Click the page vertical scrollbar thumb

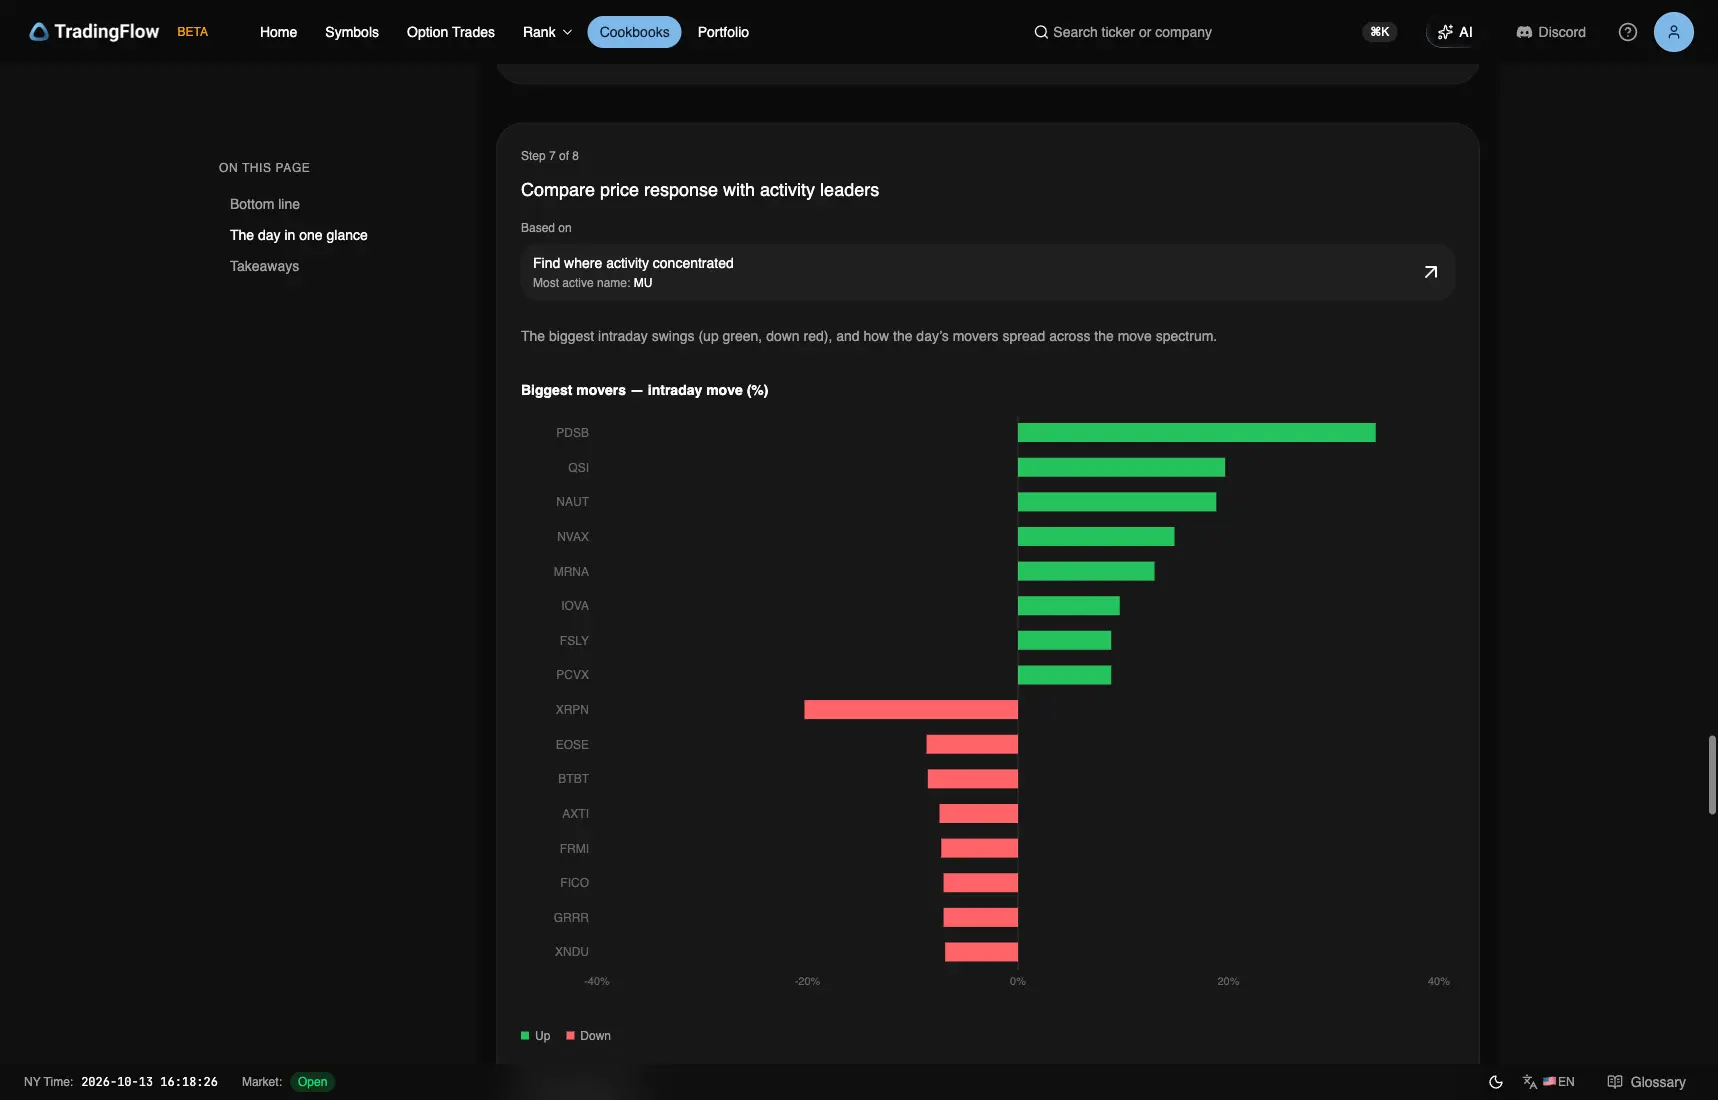1712,775
